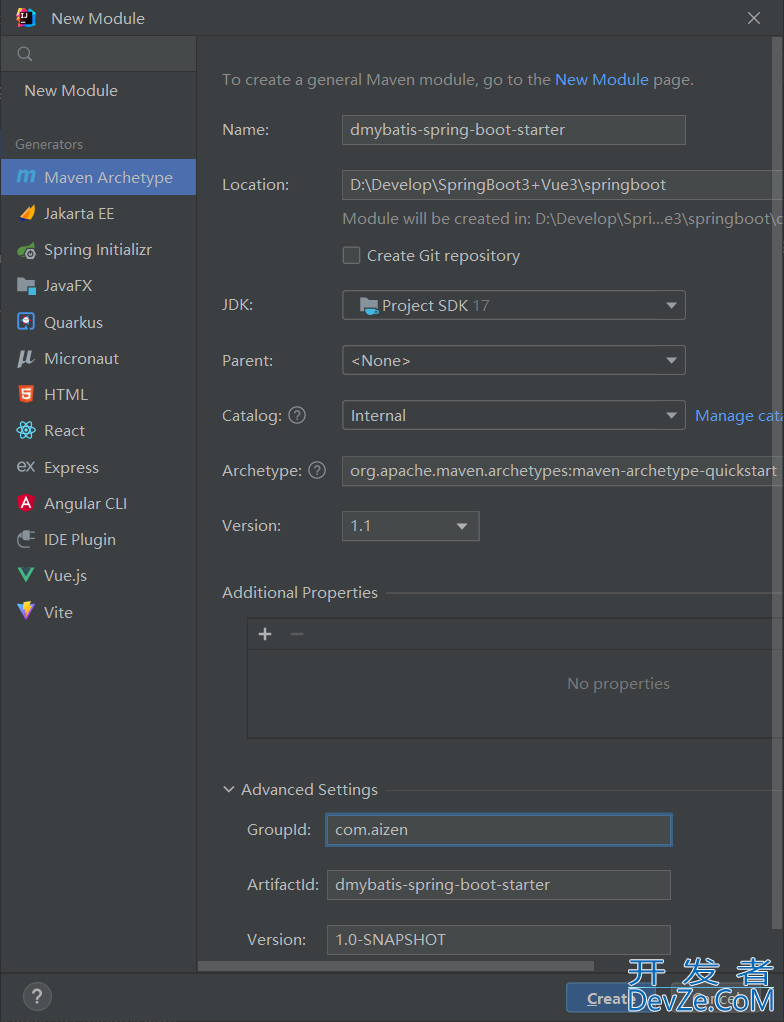The width and height of the screenshot is (784, 1022).
Task: Click the JavaFX folder icon
Action: coord(26,285)
